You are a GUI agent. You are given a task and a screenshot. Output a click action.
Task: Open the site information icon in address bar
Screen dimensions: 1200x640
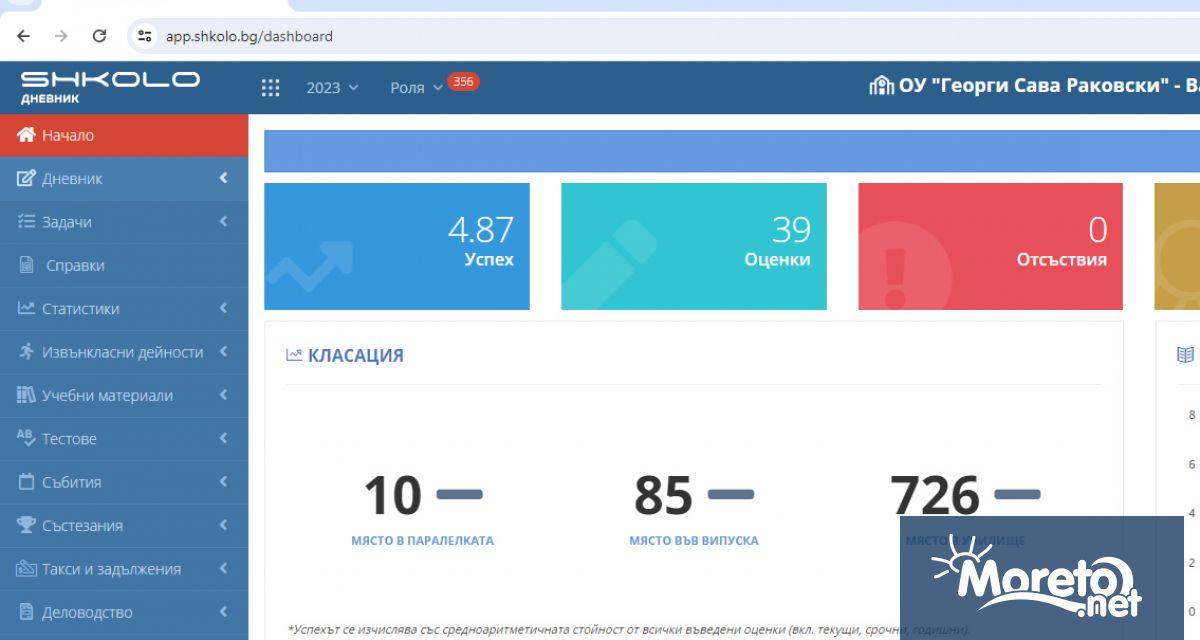[x=145, y=36]
